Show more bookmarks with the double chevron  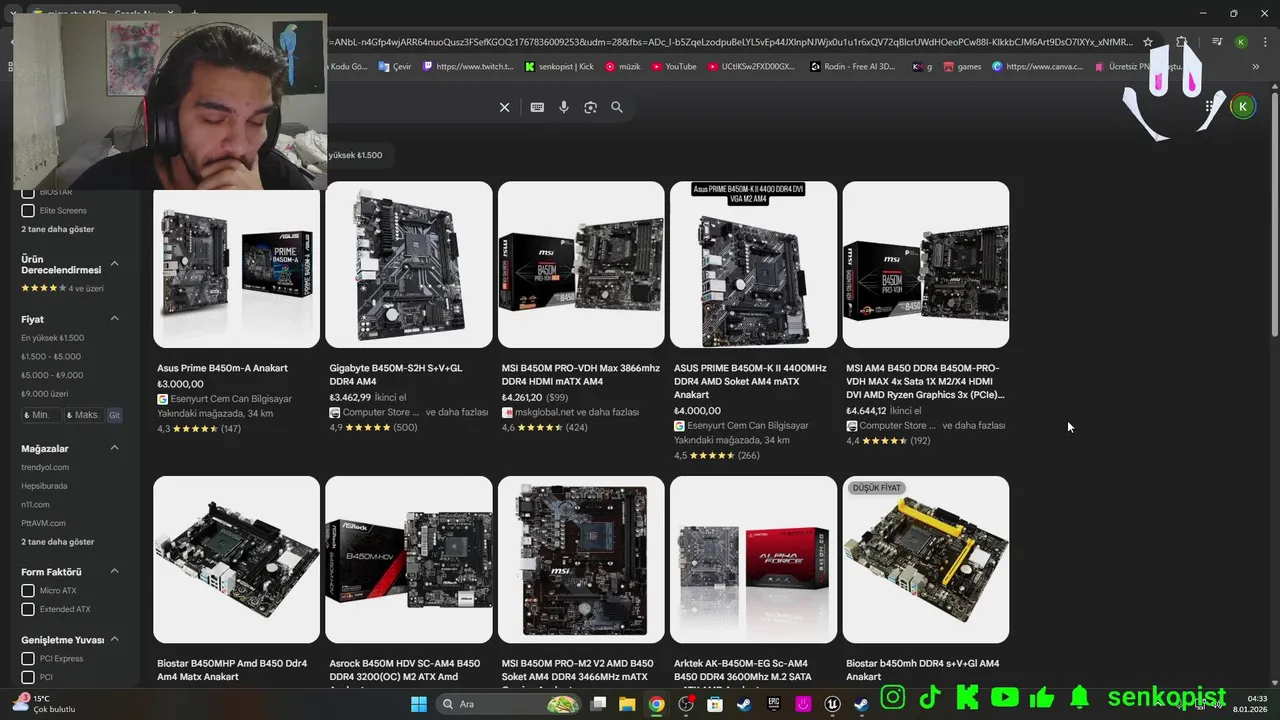tap(1255, 67)
